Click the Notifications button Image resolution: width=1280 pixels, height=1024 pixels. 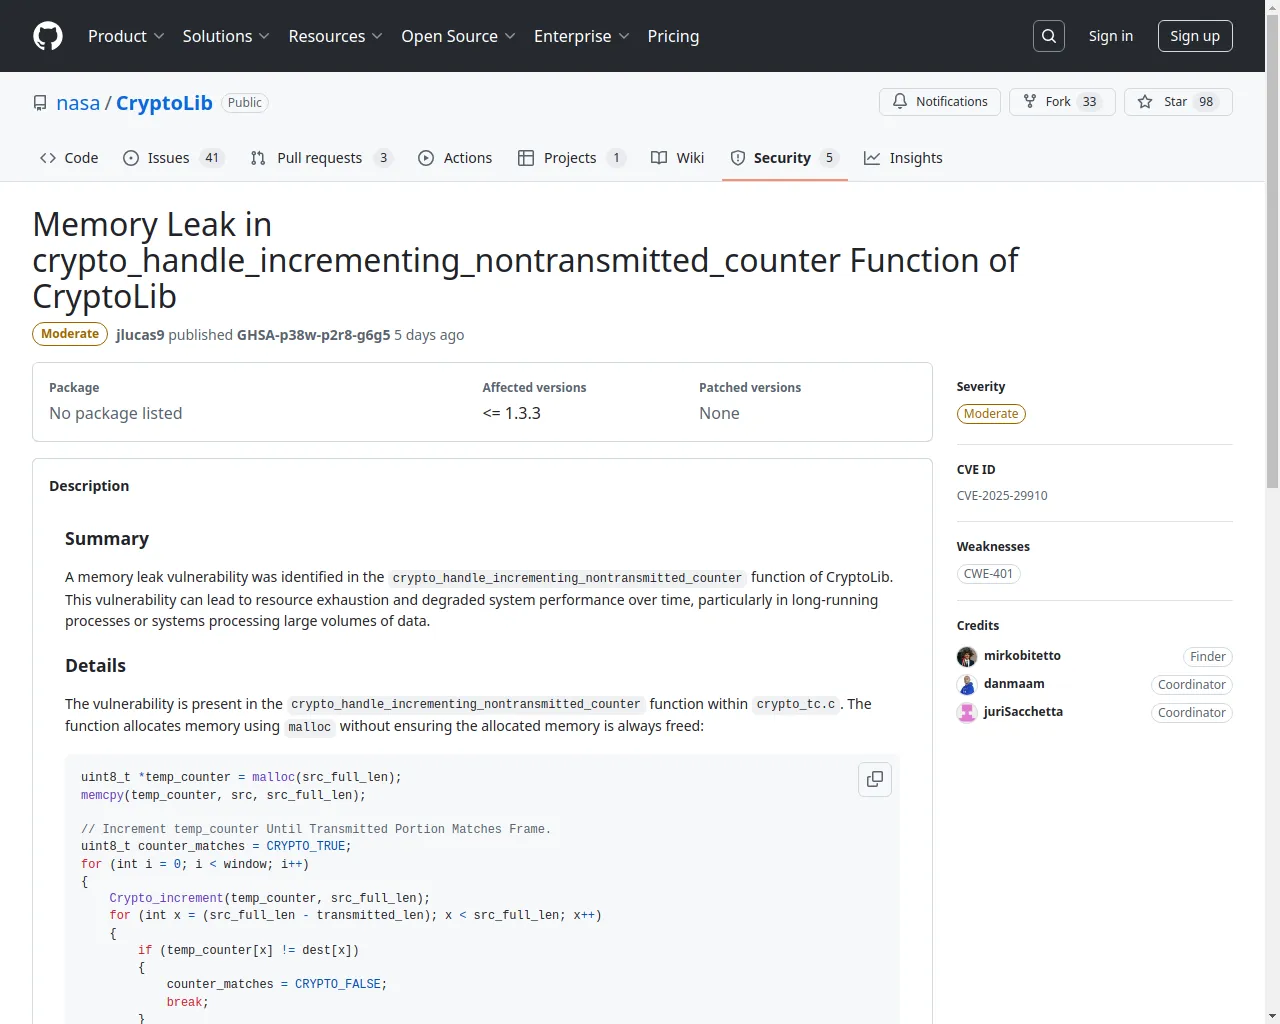click(x=940, y=102)
